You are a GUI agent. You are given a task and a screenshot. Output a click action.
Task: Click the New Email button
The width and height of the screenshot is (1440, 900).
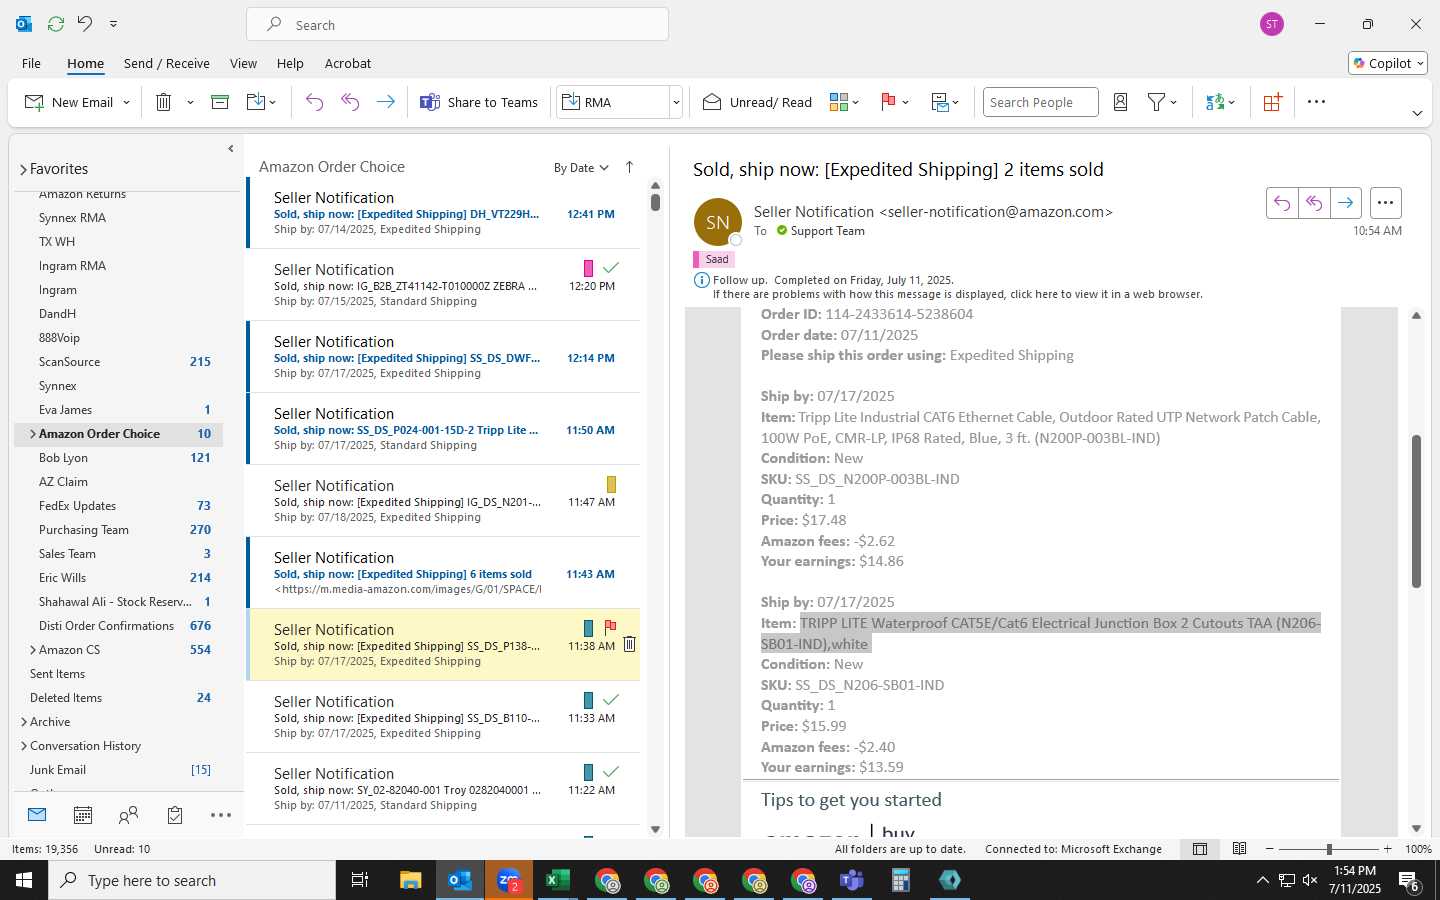68,102
